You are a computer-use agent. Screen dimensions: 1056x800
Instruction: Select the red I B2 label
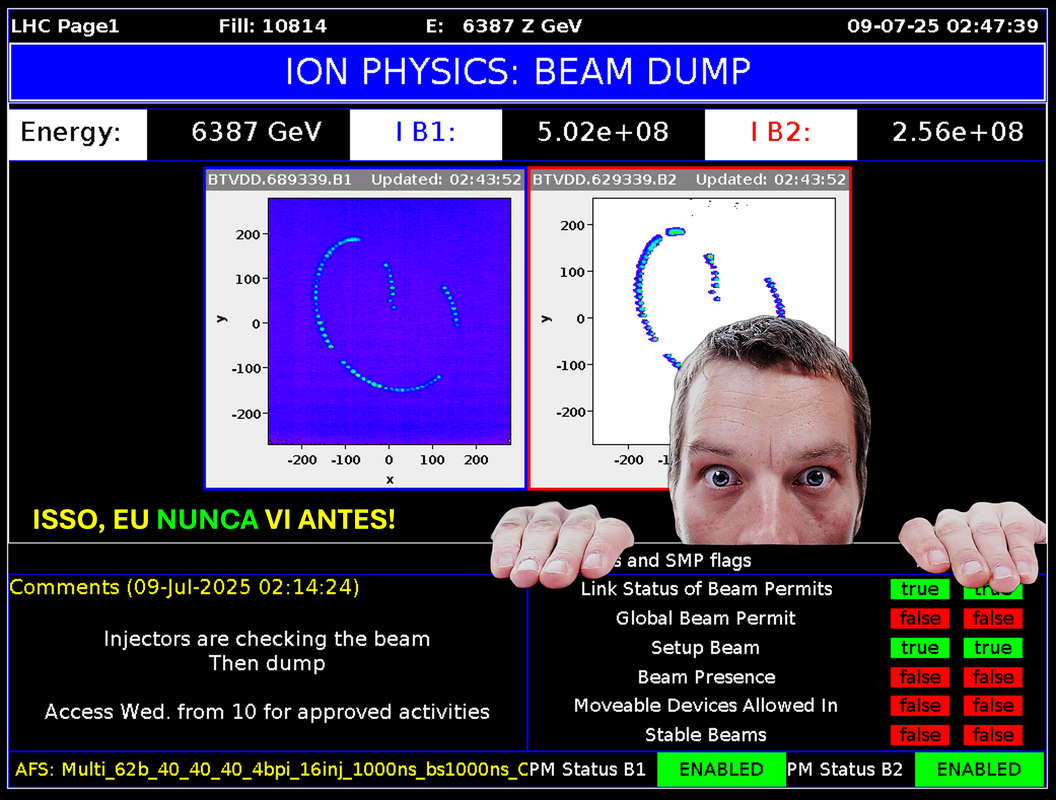click(780, 133)
